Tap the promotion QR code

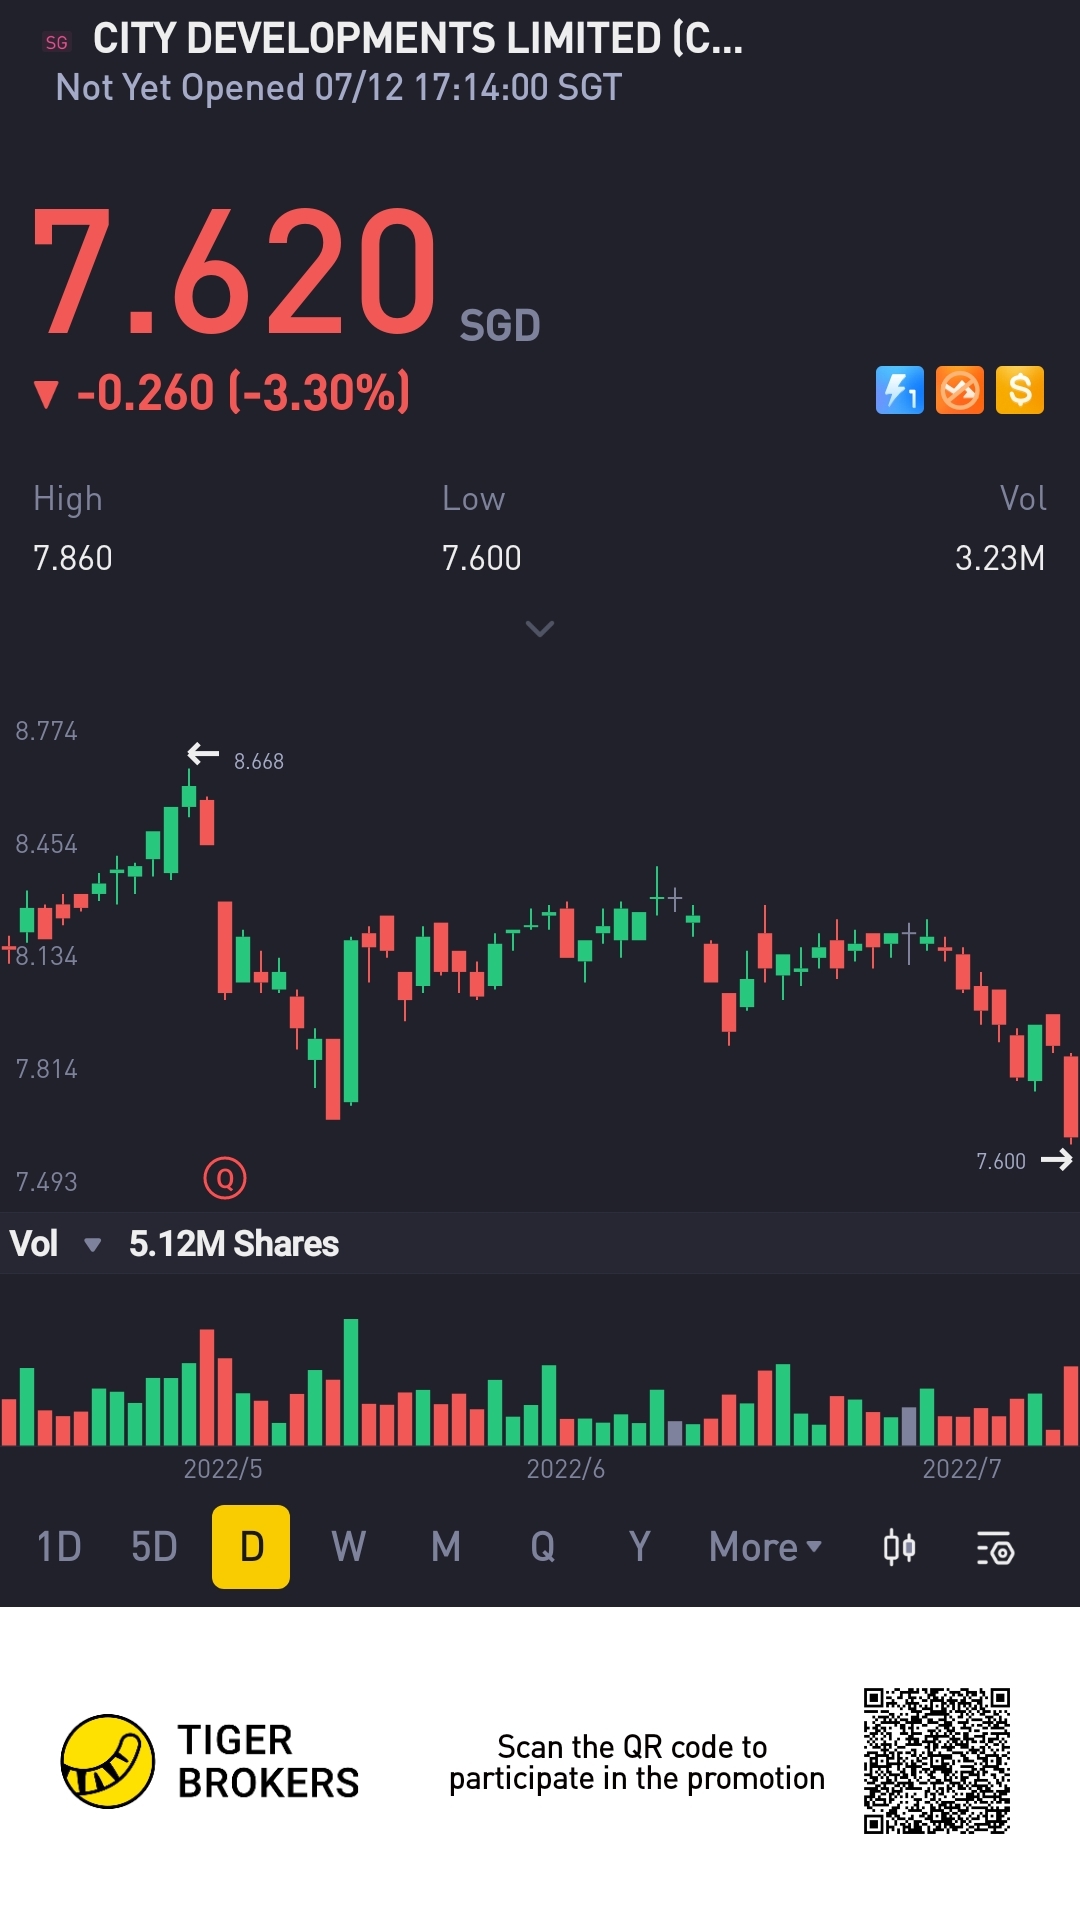coord(937,1761)
